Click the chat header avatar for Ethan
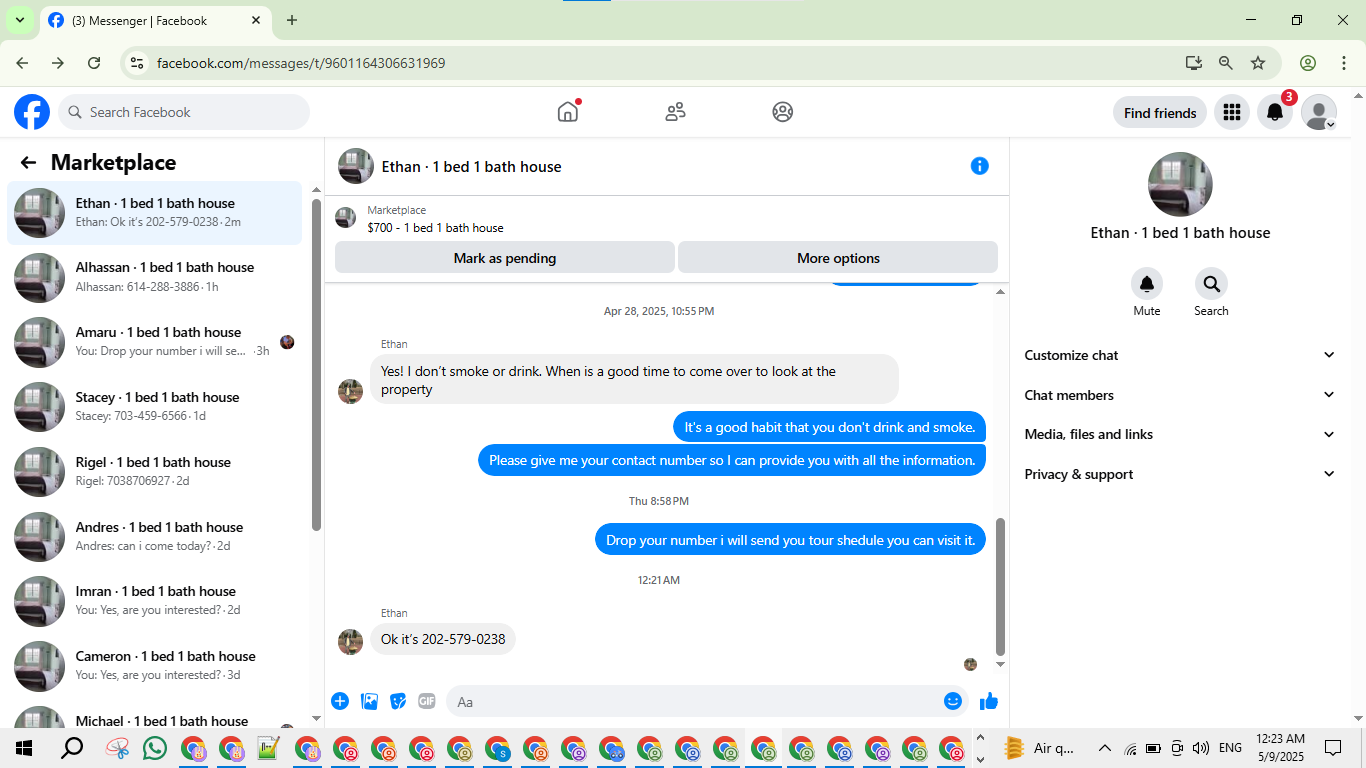1366x768 pixels. coord(356,166)
